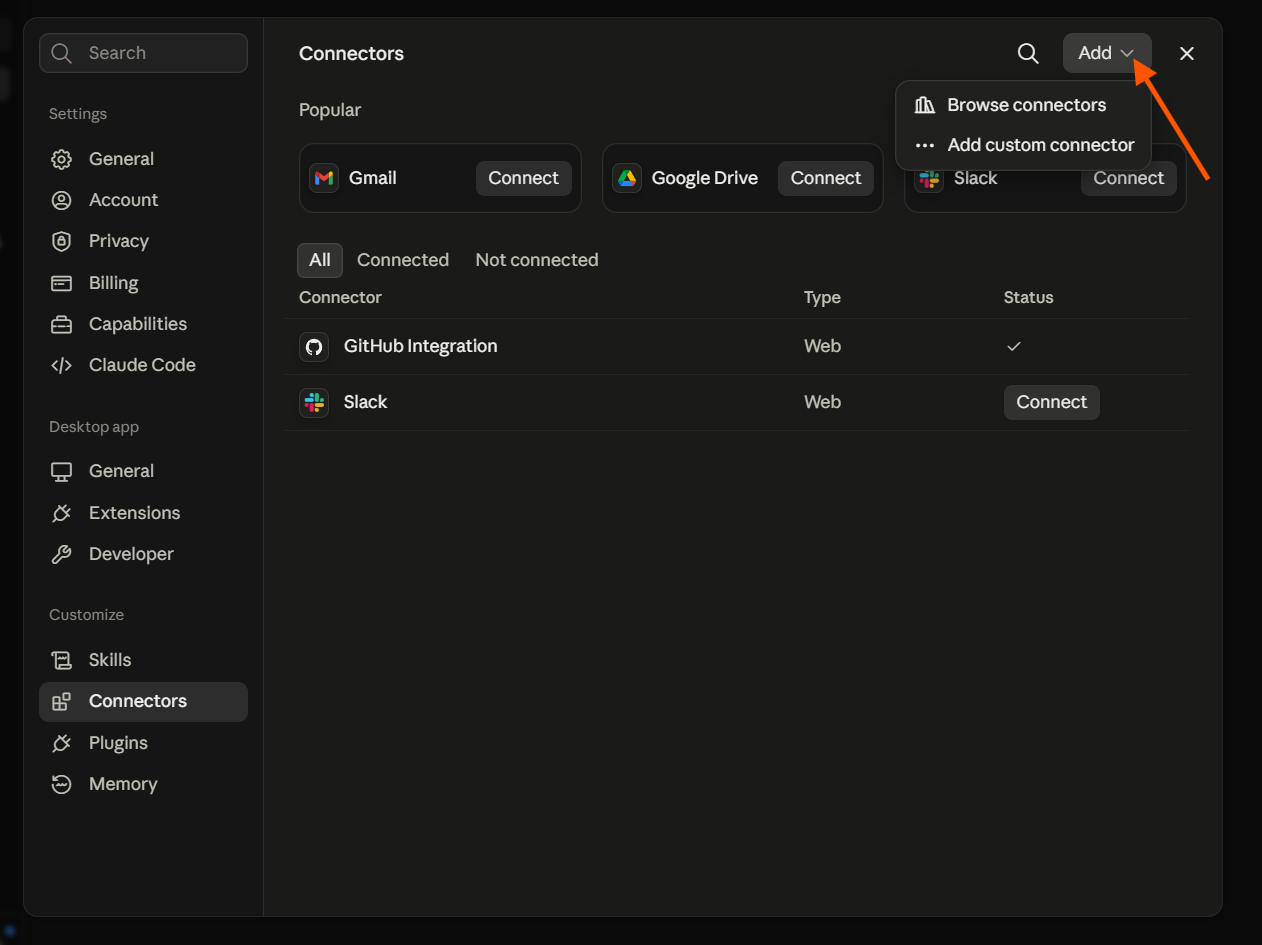Click the GitHub Integration row name
The width and height of the screenshot is (1262, 945).
click(x=420, y=346)
